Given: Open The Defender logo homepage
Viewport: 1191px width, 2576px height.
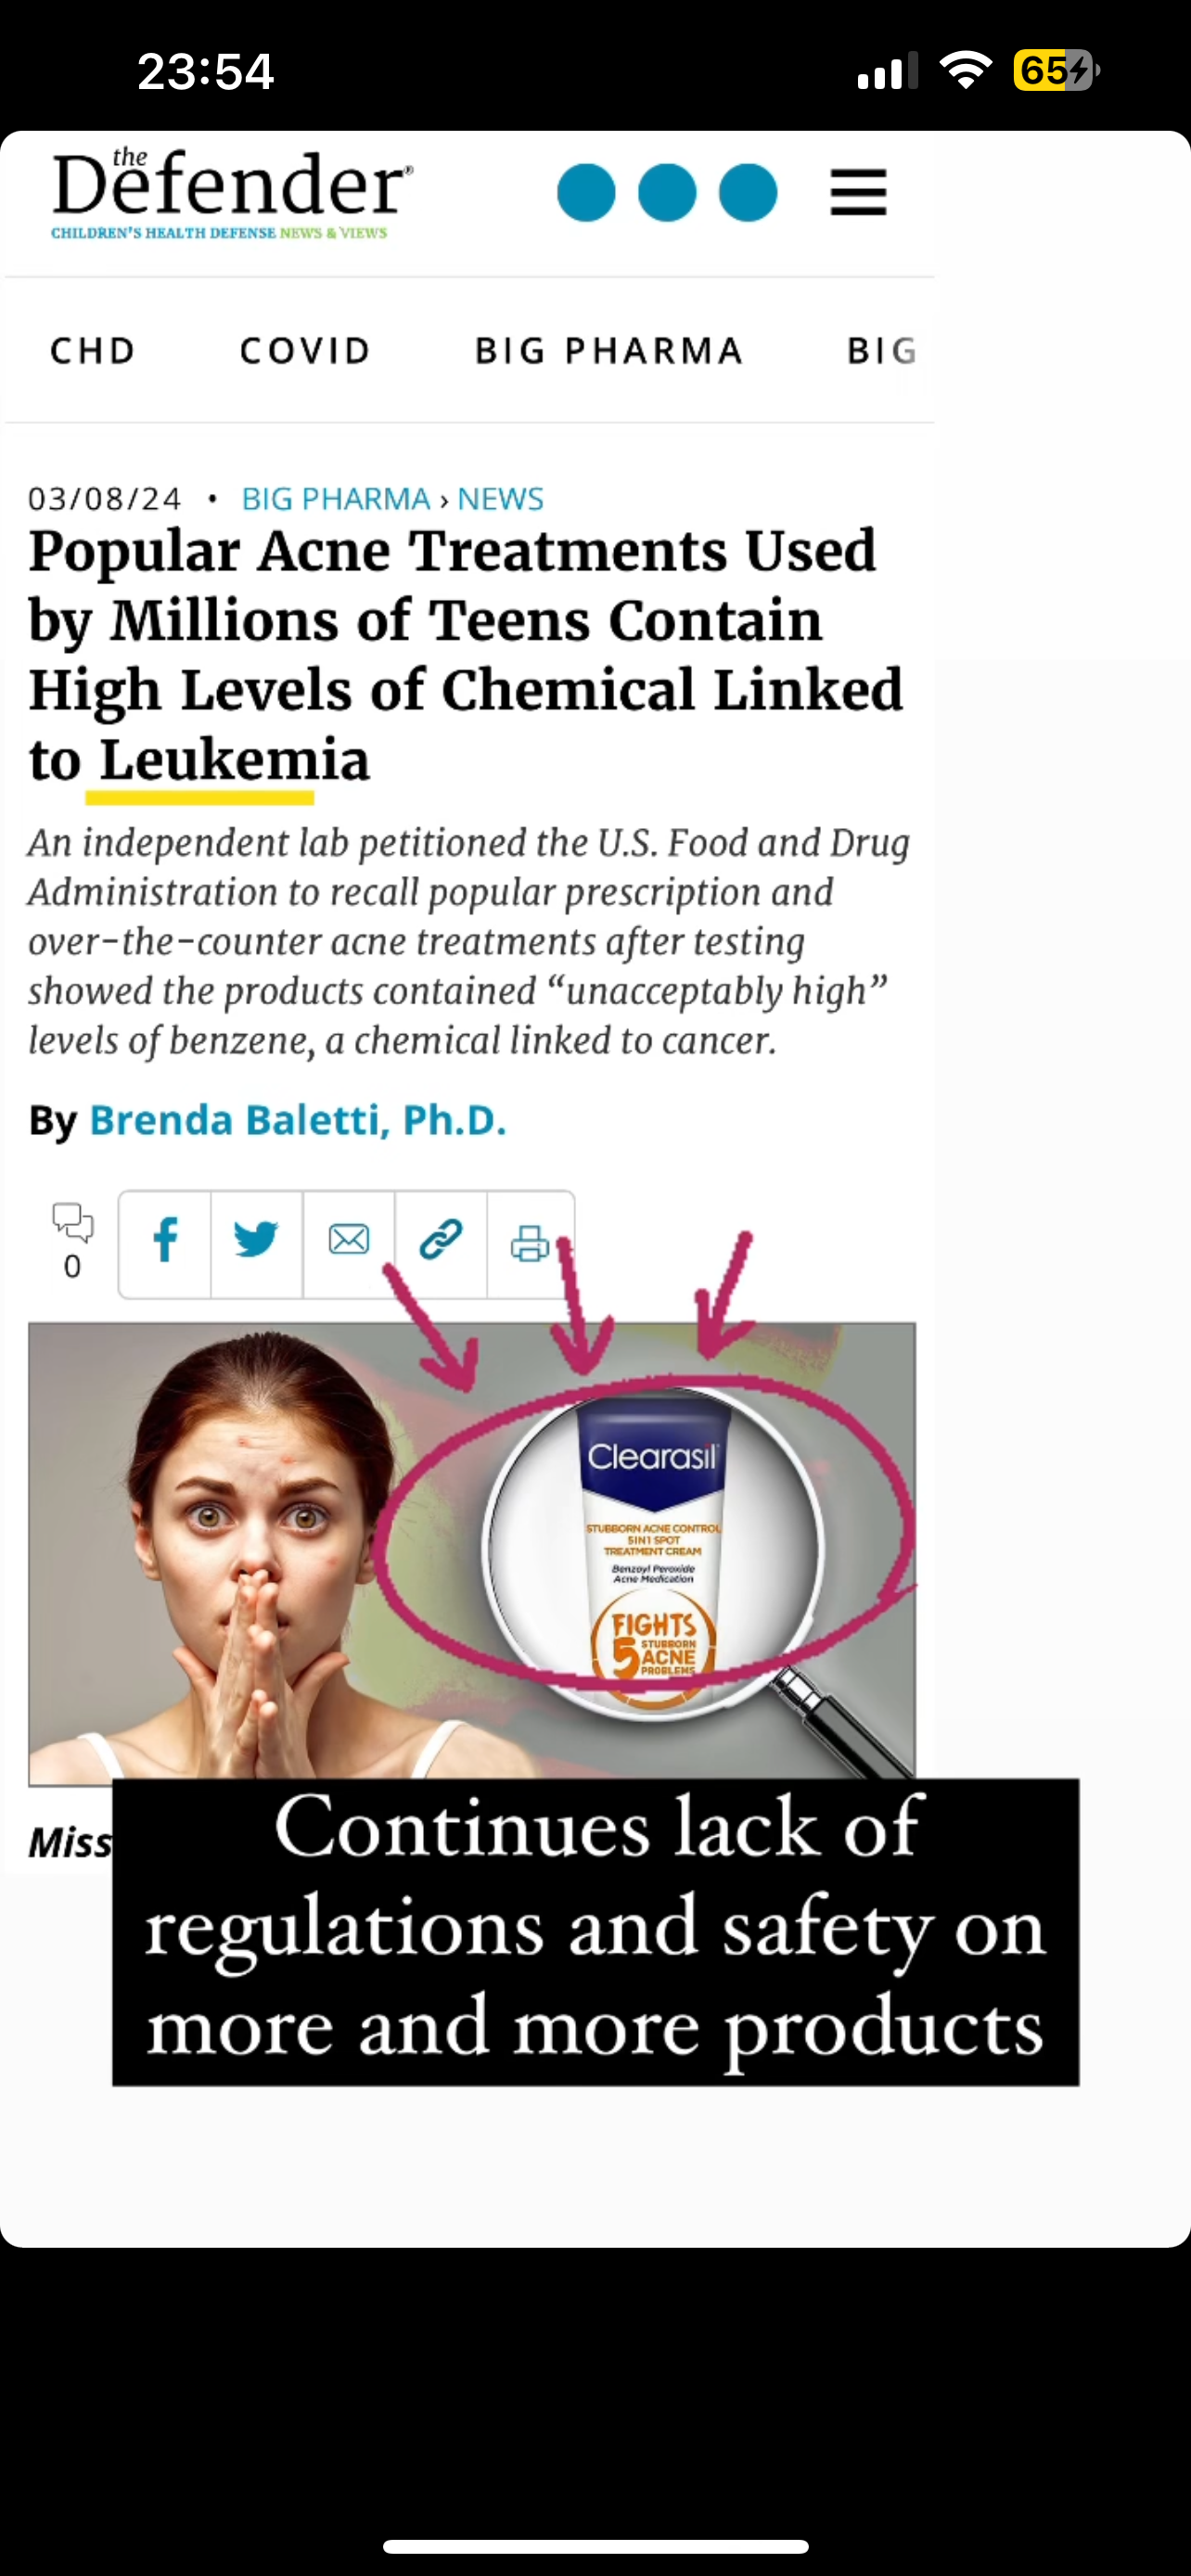Looking at the screenshot, I should point(231,193).
